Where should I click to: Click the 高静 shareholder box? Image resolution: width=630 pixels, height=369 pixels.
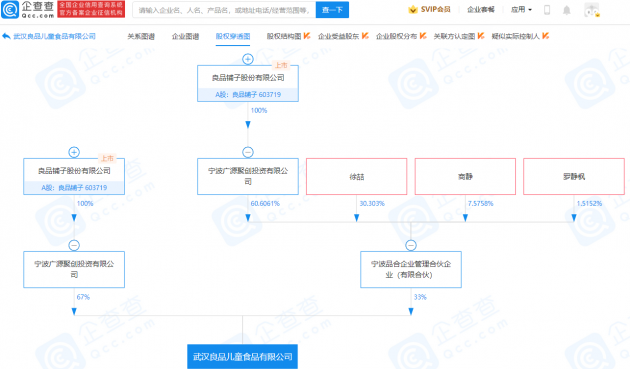click(x=465, y=176)
